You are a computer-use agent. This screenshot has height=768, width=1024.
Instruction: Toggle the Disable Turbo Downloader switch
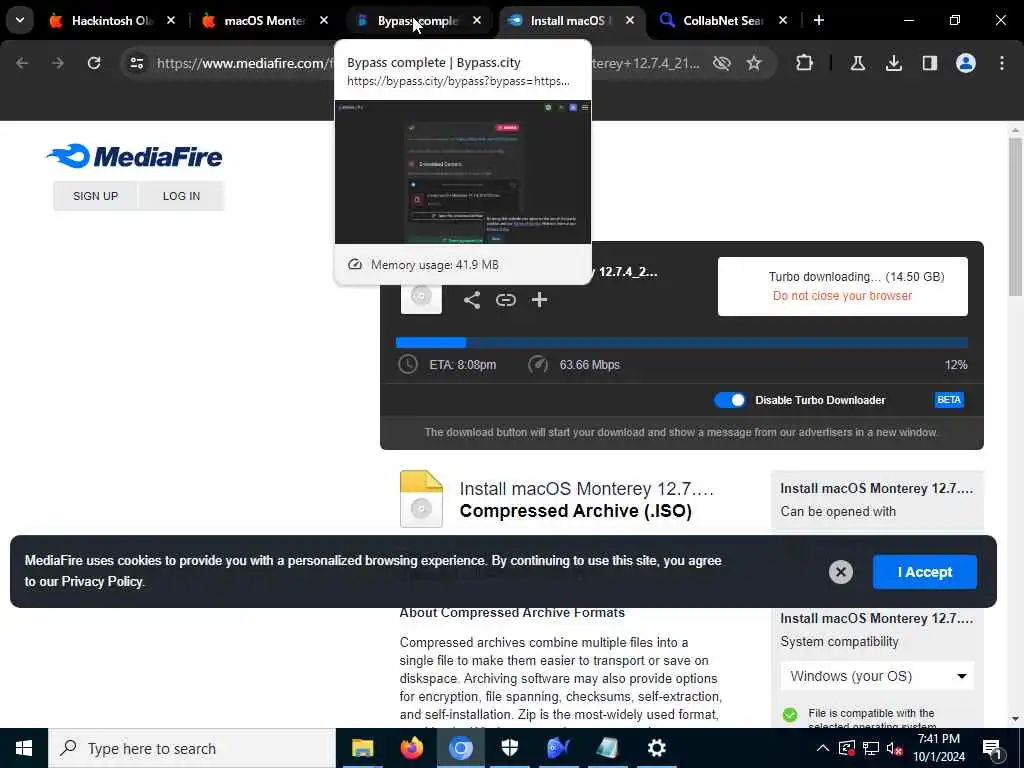[x=729, y=400]
